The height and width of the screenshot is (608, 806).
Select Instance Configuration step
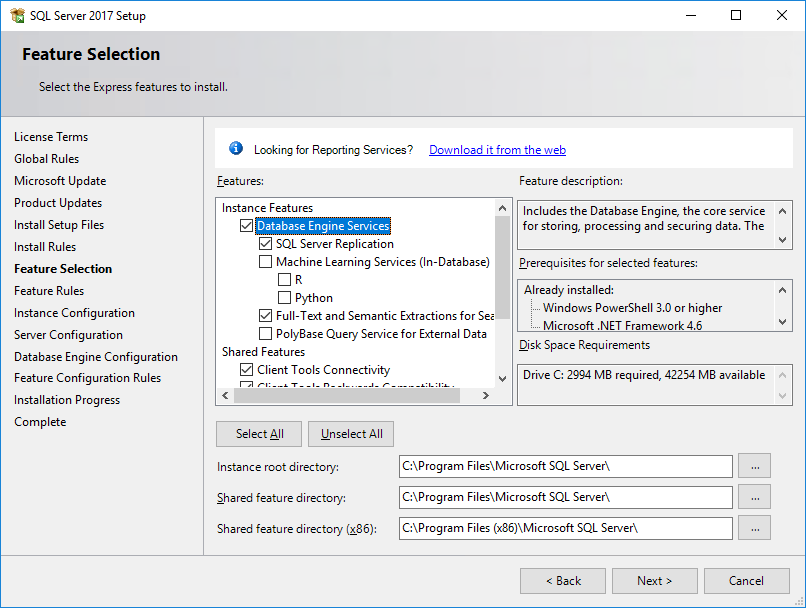tap(74, 313)
